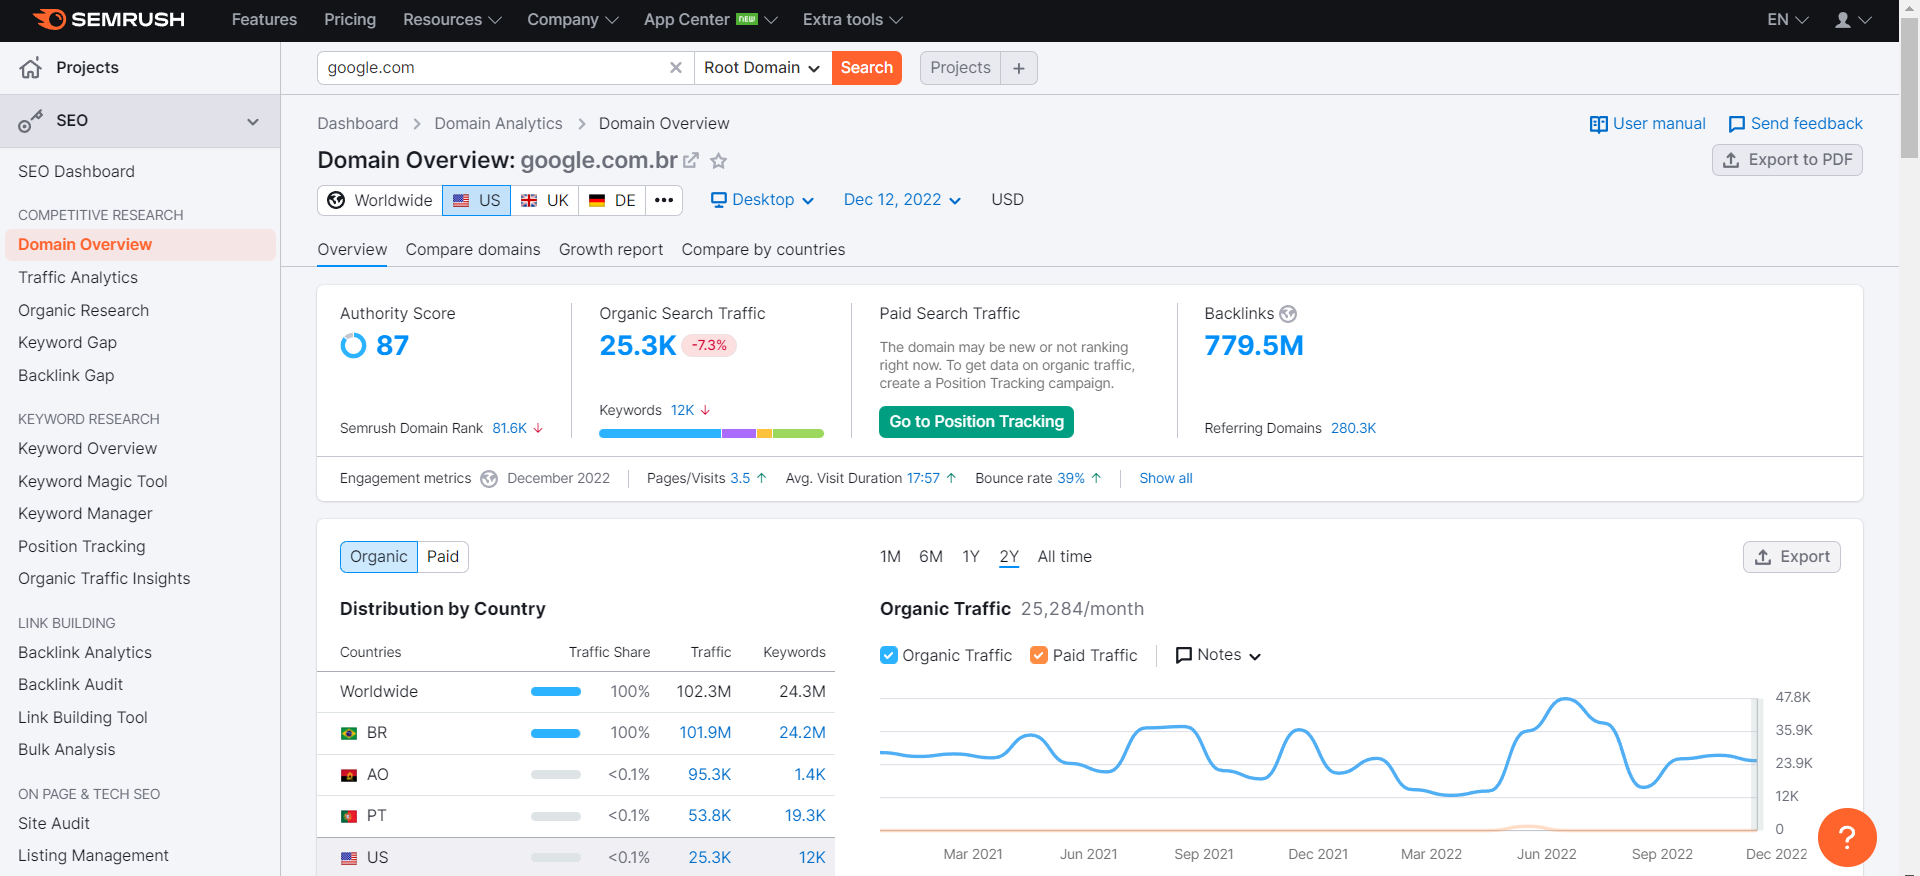1920x876 pixels.
Task: Click the Semrush logo
Action: pyautogui.click(x=108, y=19)
